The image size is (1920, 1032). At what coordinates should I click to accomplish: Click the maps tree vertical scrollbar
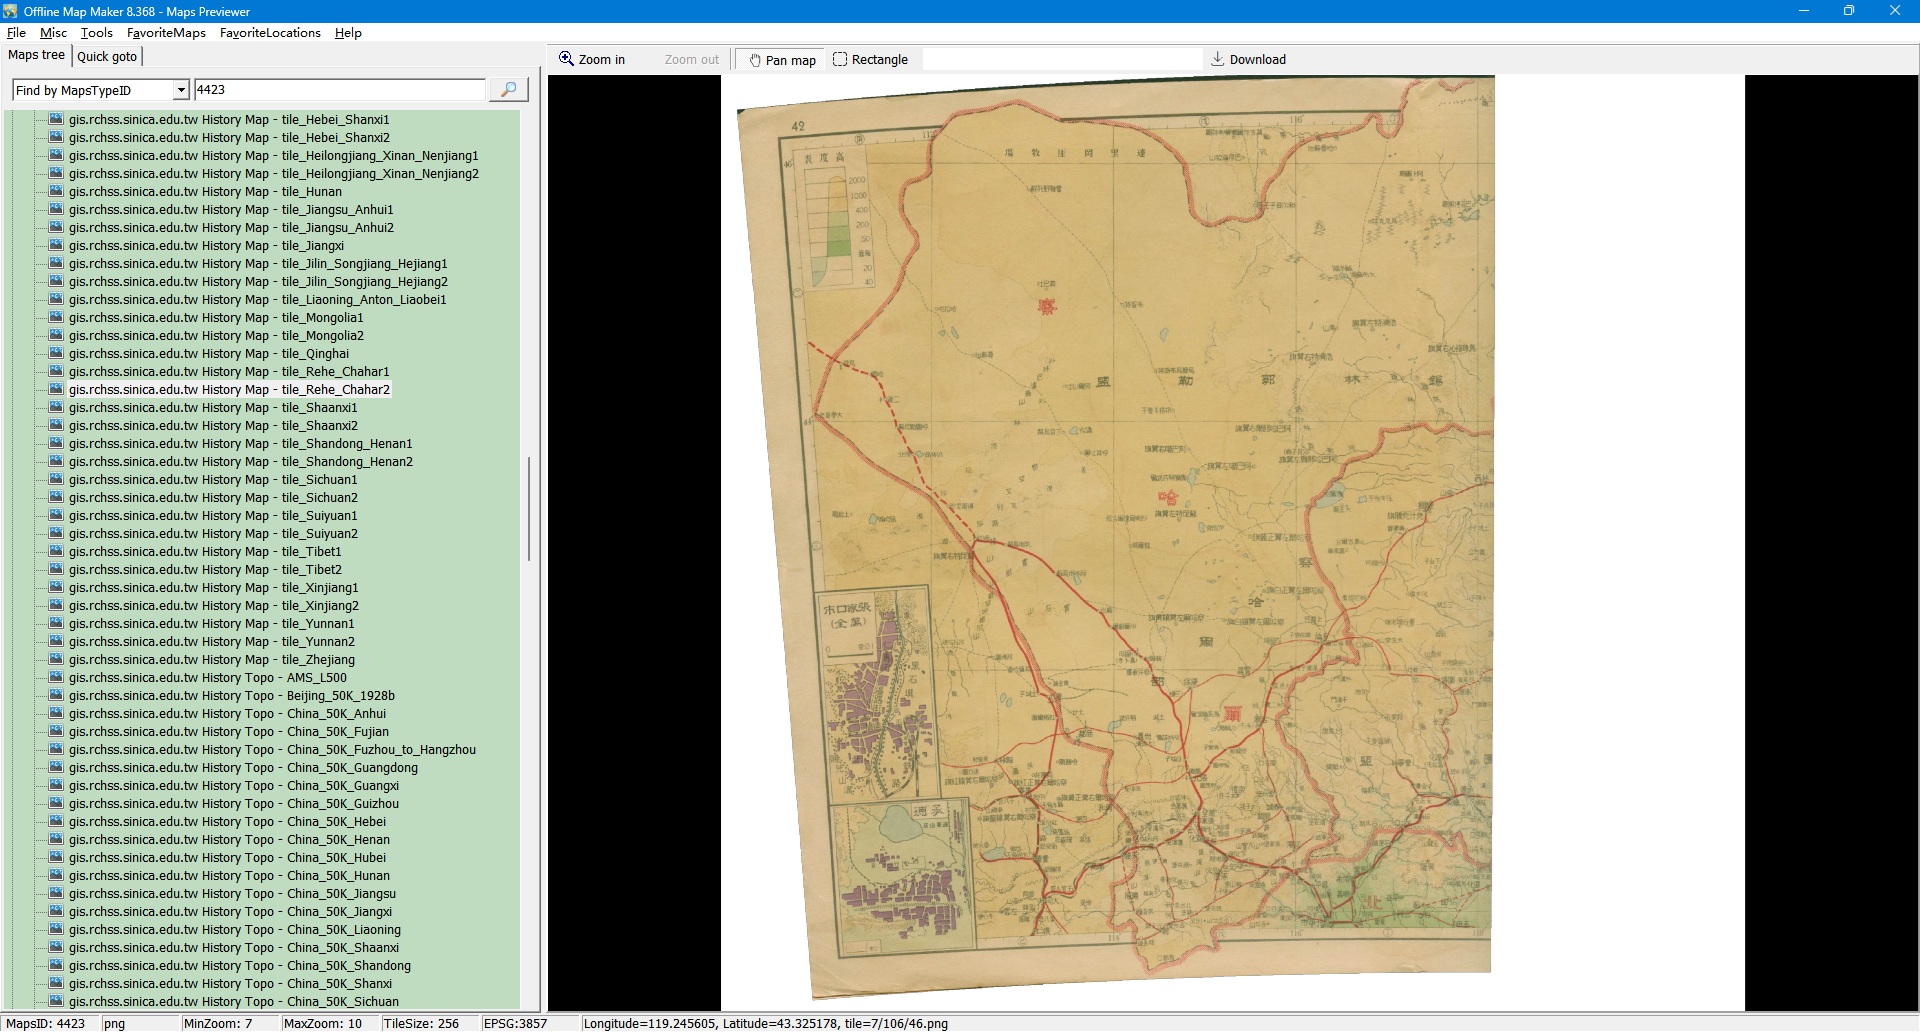point(528,508)
